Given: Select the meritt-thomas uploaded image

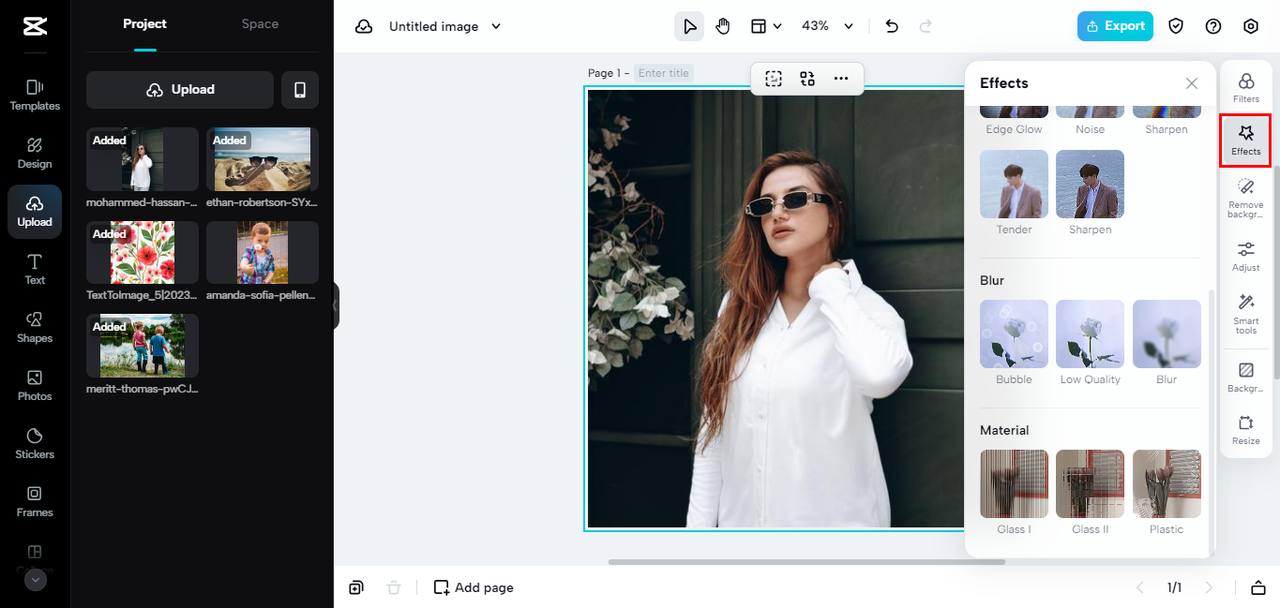Looking at the screenshot, I should point(142,346).
